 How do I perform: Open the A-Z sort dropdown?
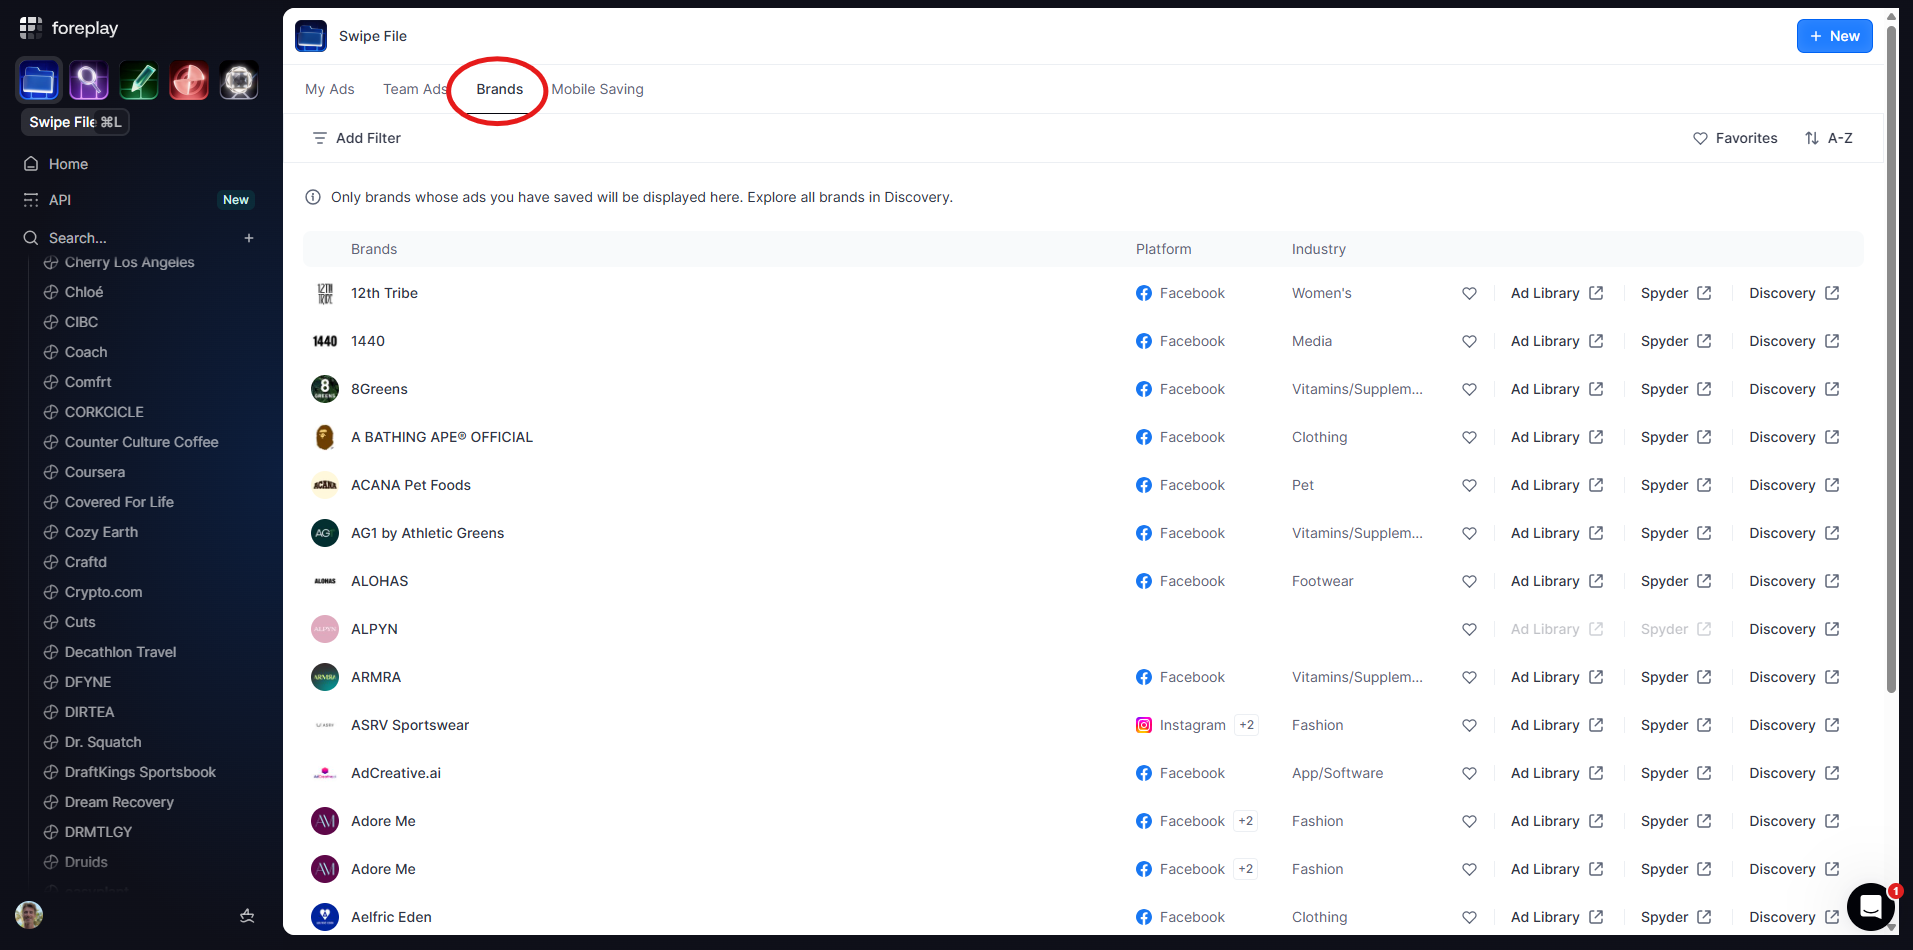point(1829,138)
